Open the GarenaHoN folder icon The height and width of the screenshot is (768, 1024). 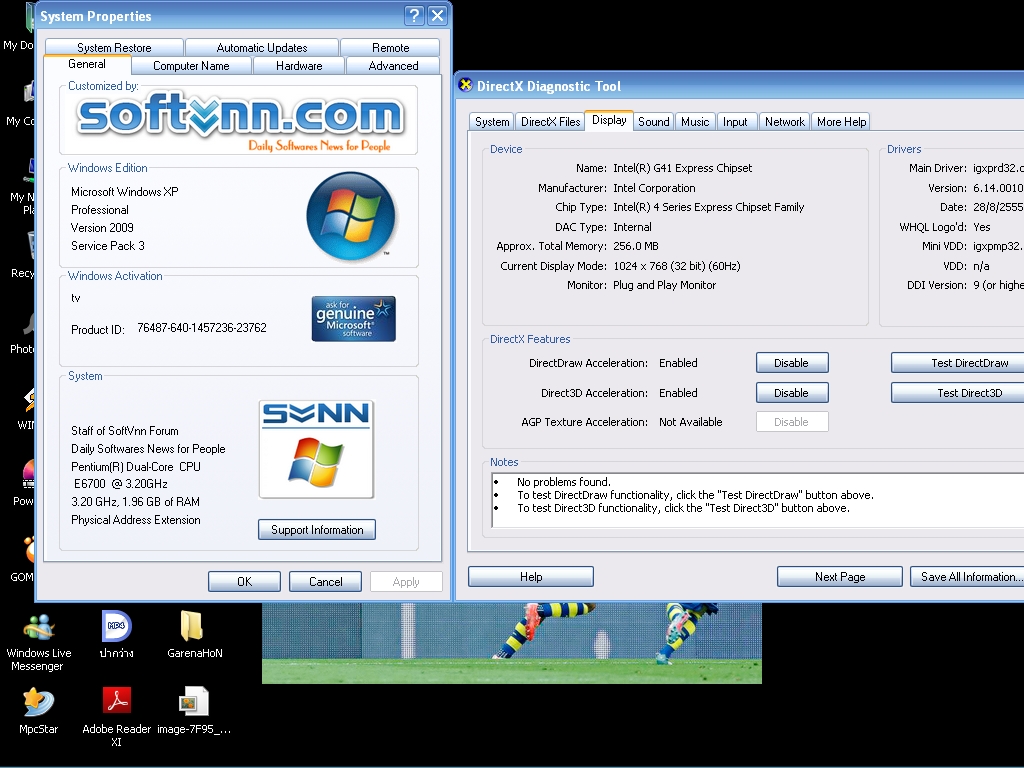click(194, 635)
